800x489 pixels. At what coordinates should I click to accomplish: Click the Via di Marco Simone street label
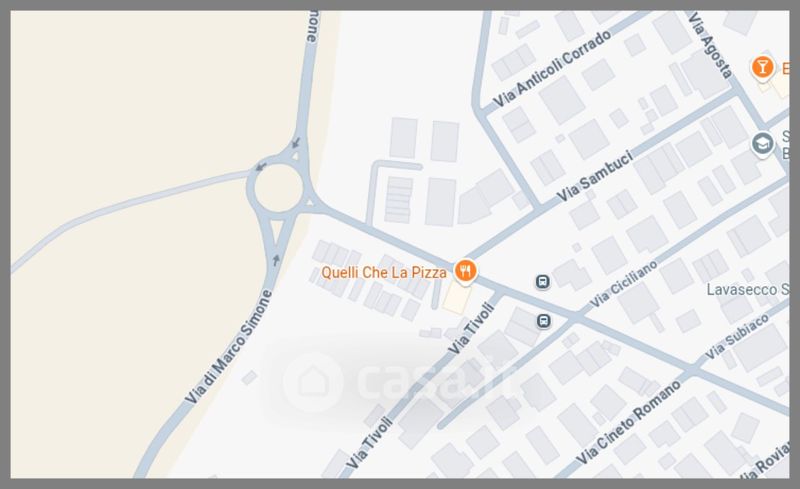228,347
